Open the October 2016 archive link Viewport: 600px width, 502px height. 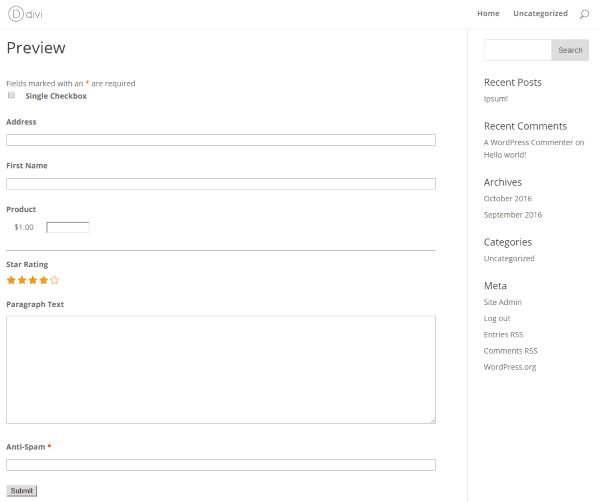click(x=507, y=198)
